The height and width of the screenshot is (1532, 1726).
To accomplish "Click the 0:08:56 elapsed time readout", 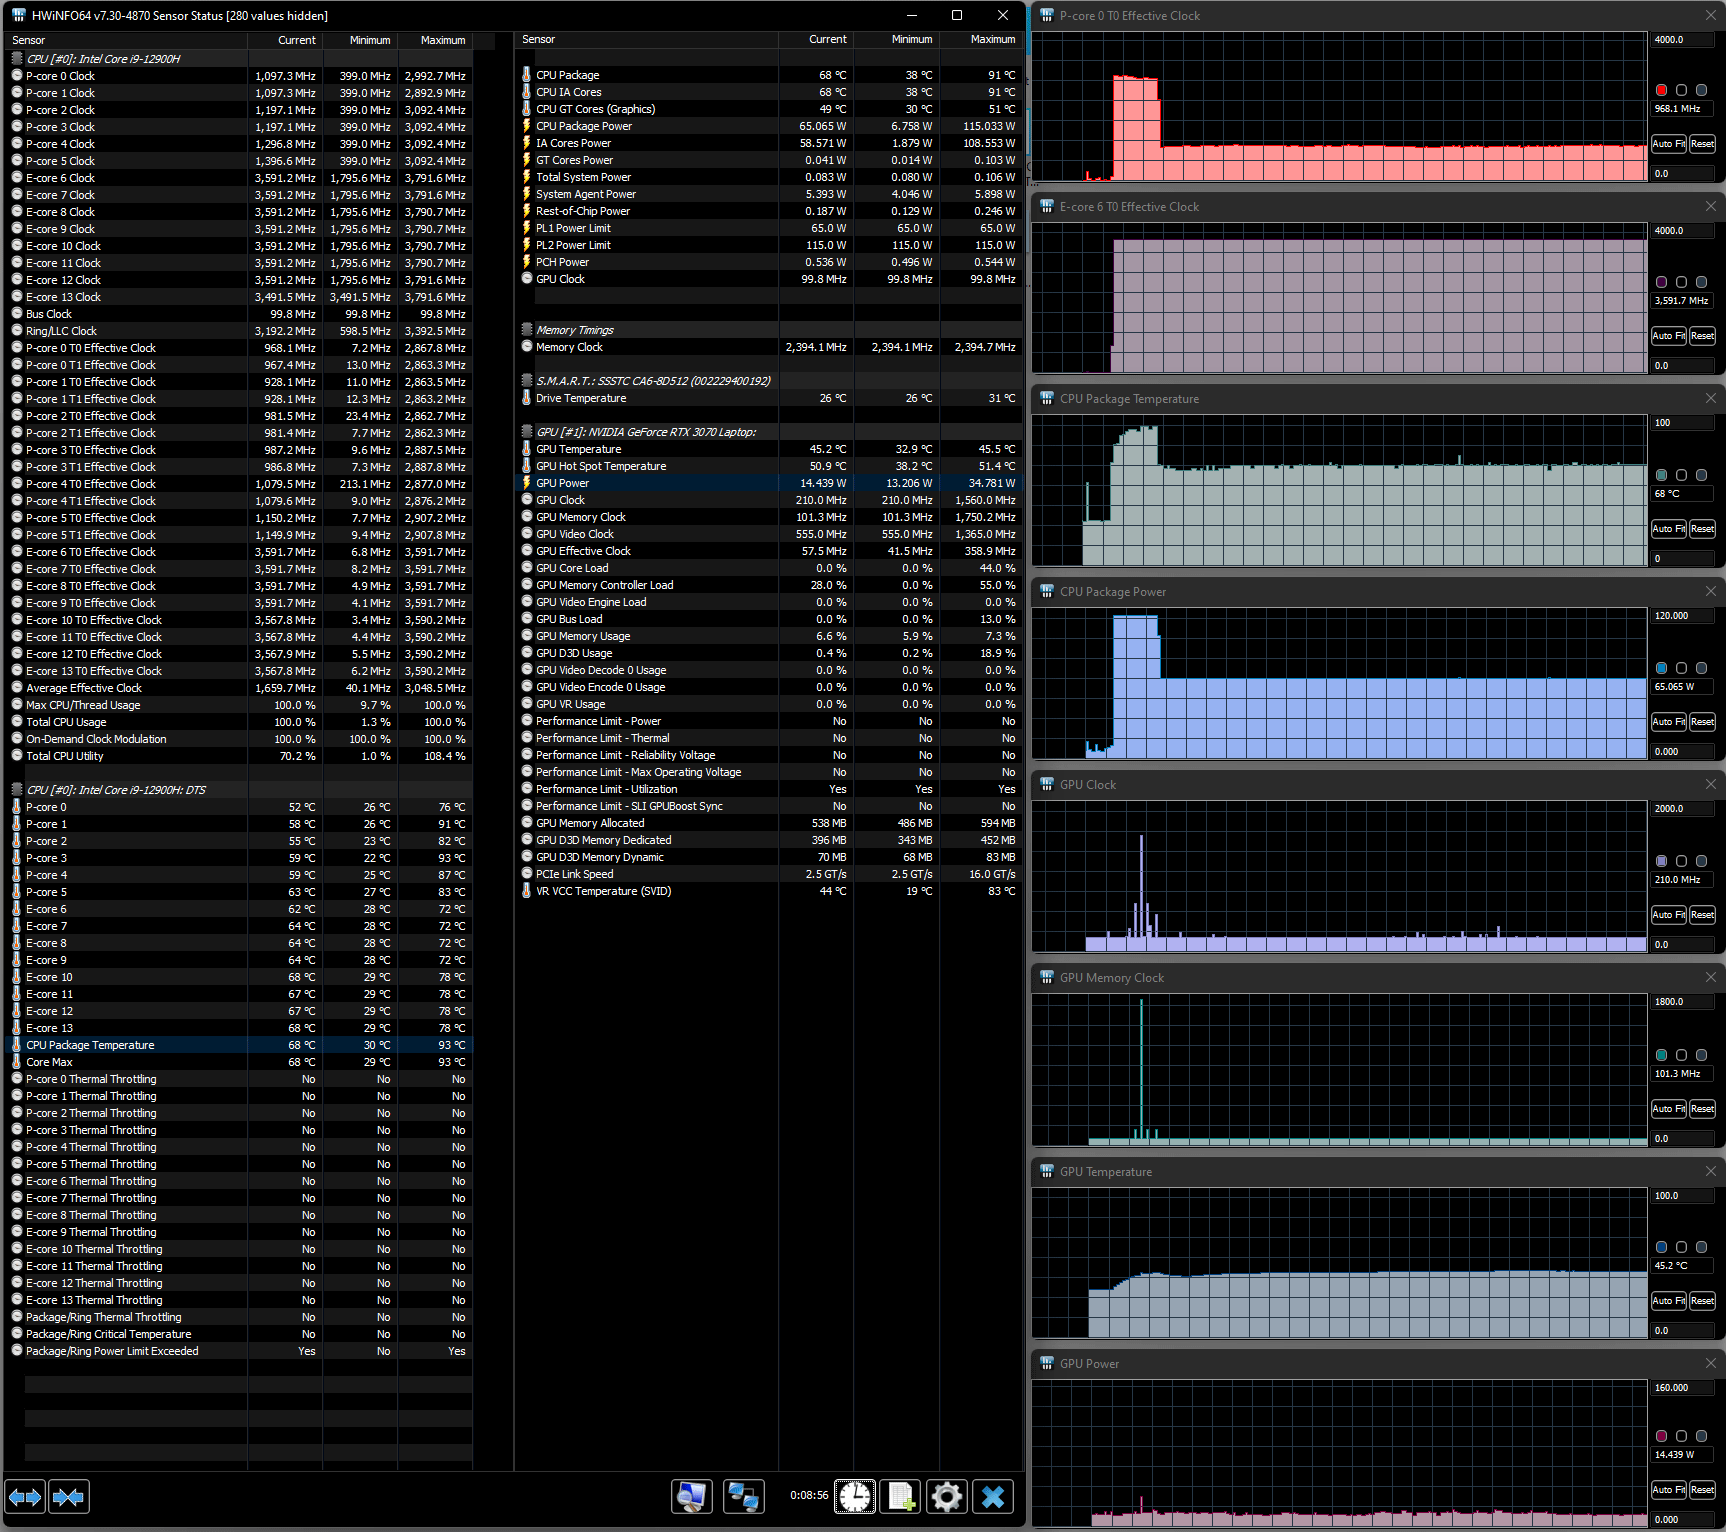I will click(809, 1496).
